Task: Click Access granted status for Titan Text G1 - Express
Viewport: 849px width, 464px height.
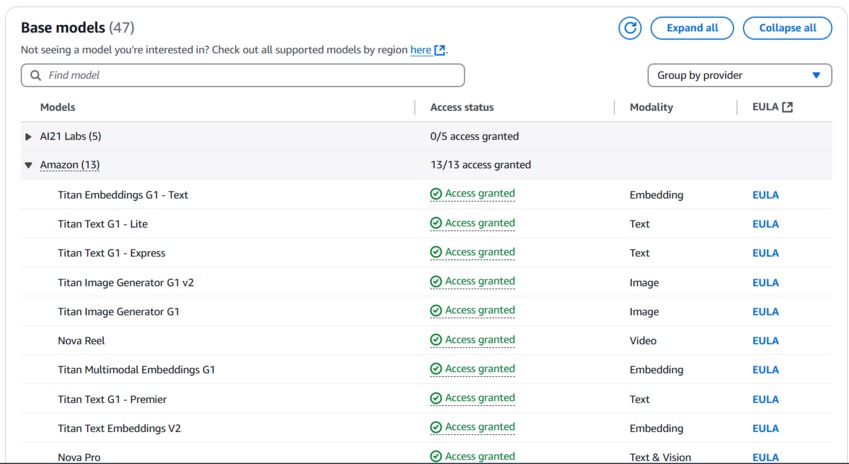Action: [479, 253]
